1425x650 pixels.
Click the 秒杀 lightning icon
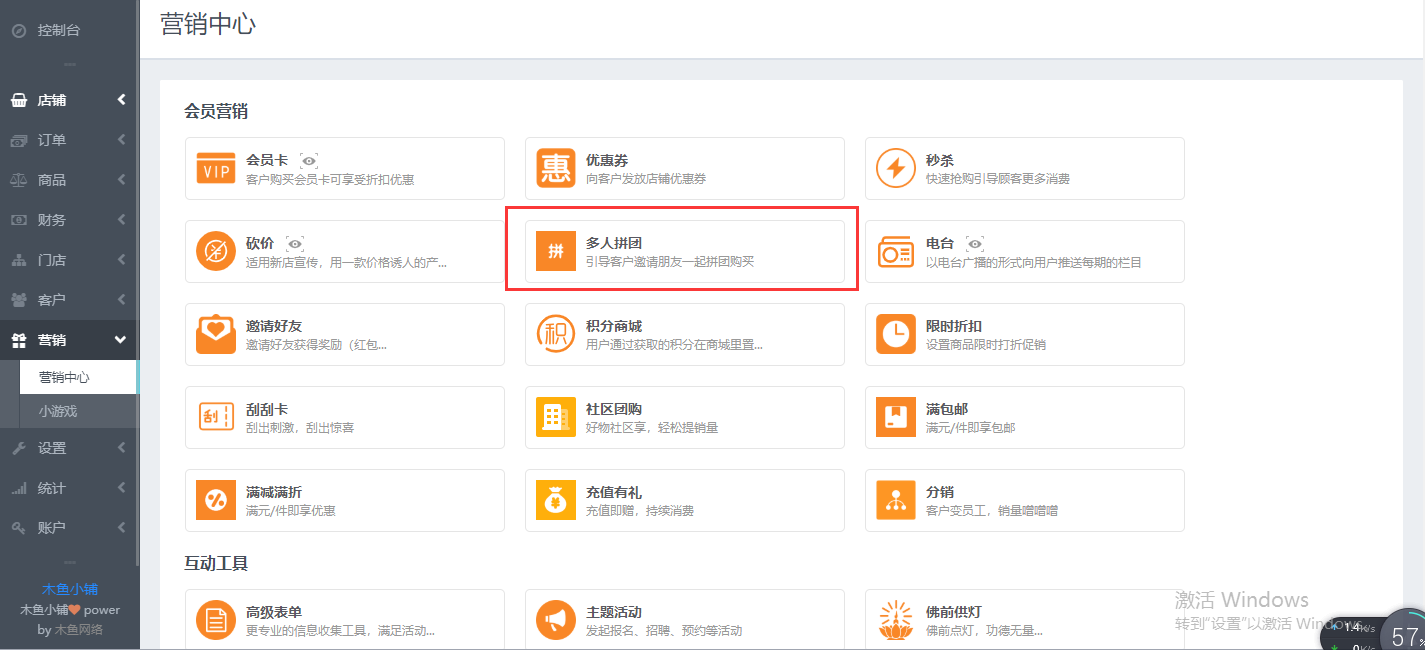point(896,166)
